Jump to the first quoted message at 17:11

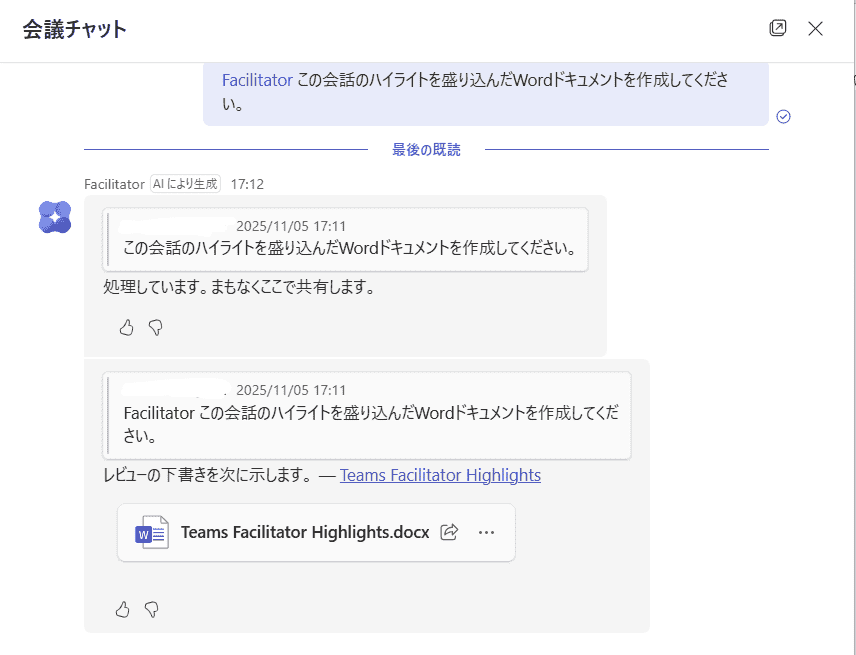pos(346,239)
